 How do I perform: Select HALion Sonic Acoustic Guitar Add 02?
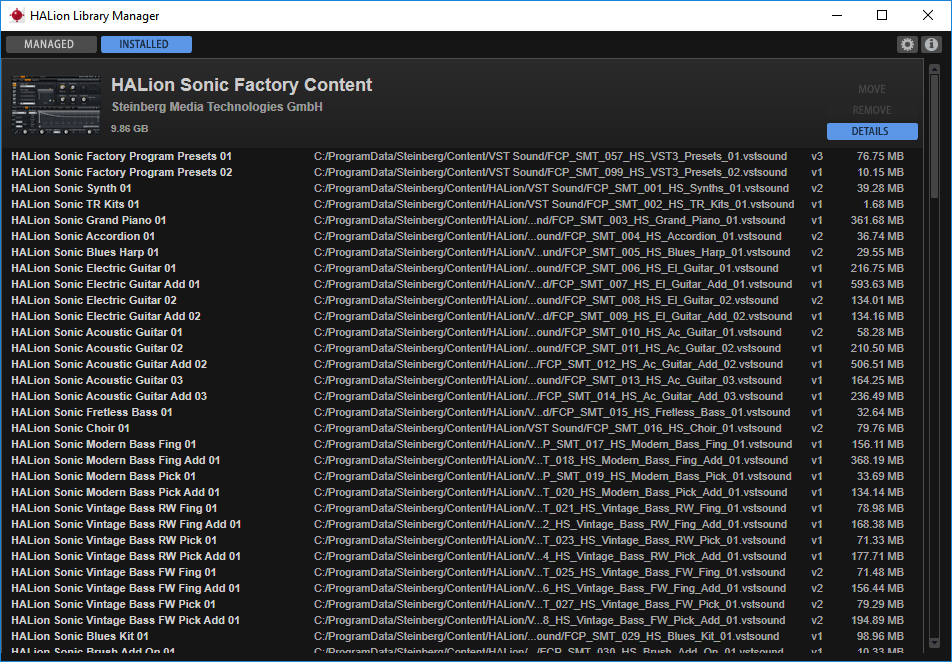click(109, 364)
